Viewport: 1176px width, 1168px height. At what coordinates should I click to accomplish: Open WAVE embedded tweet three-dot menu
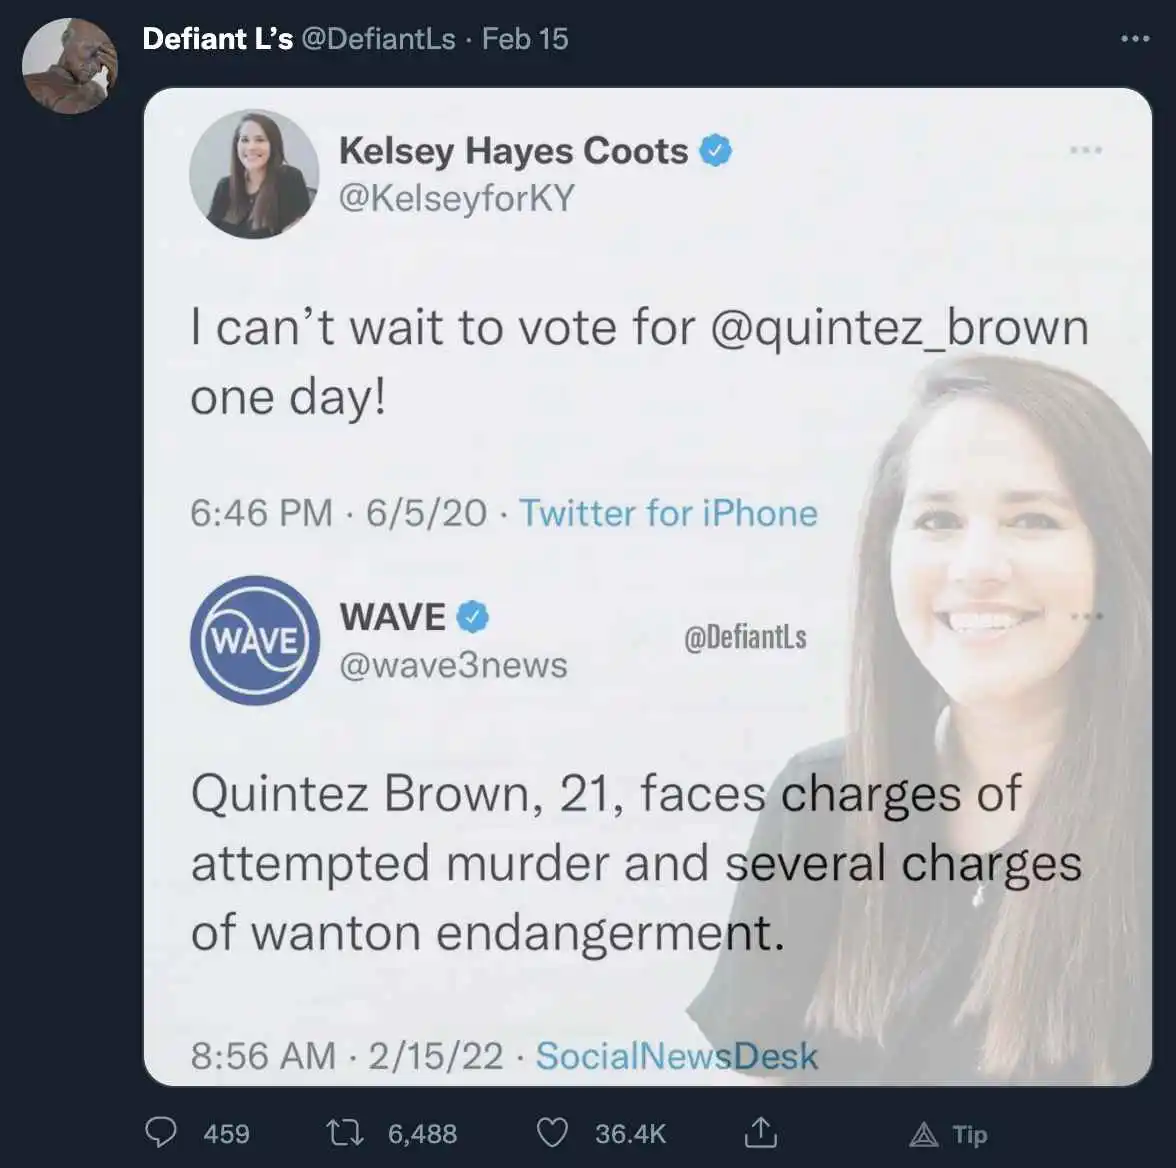[1087, 616]
